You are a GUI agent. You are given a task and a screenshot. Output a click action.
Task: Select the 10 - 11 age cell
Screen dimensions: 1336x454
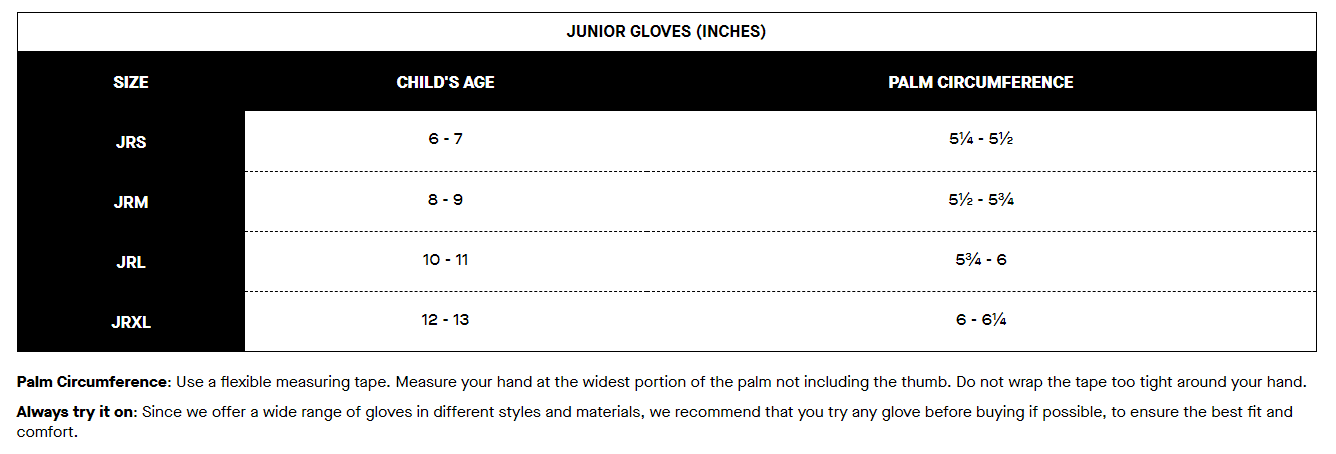click(445, 260)
